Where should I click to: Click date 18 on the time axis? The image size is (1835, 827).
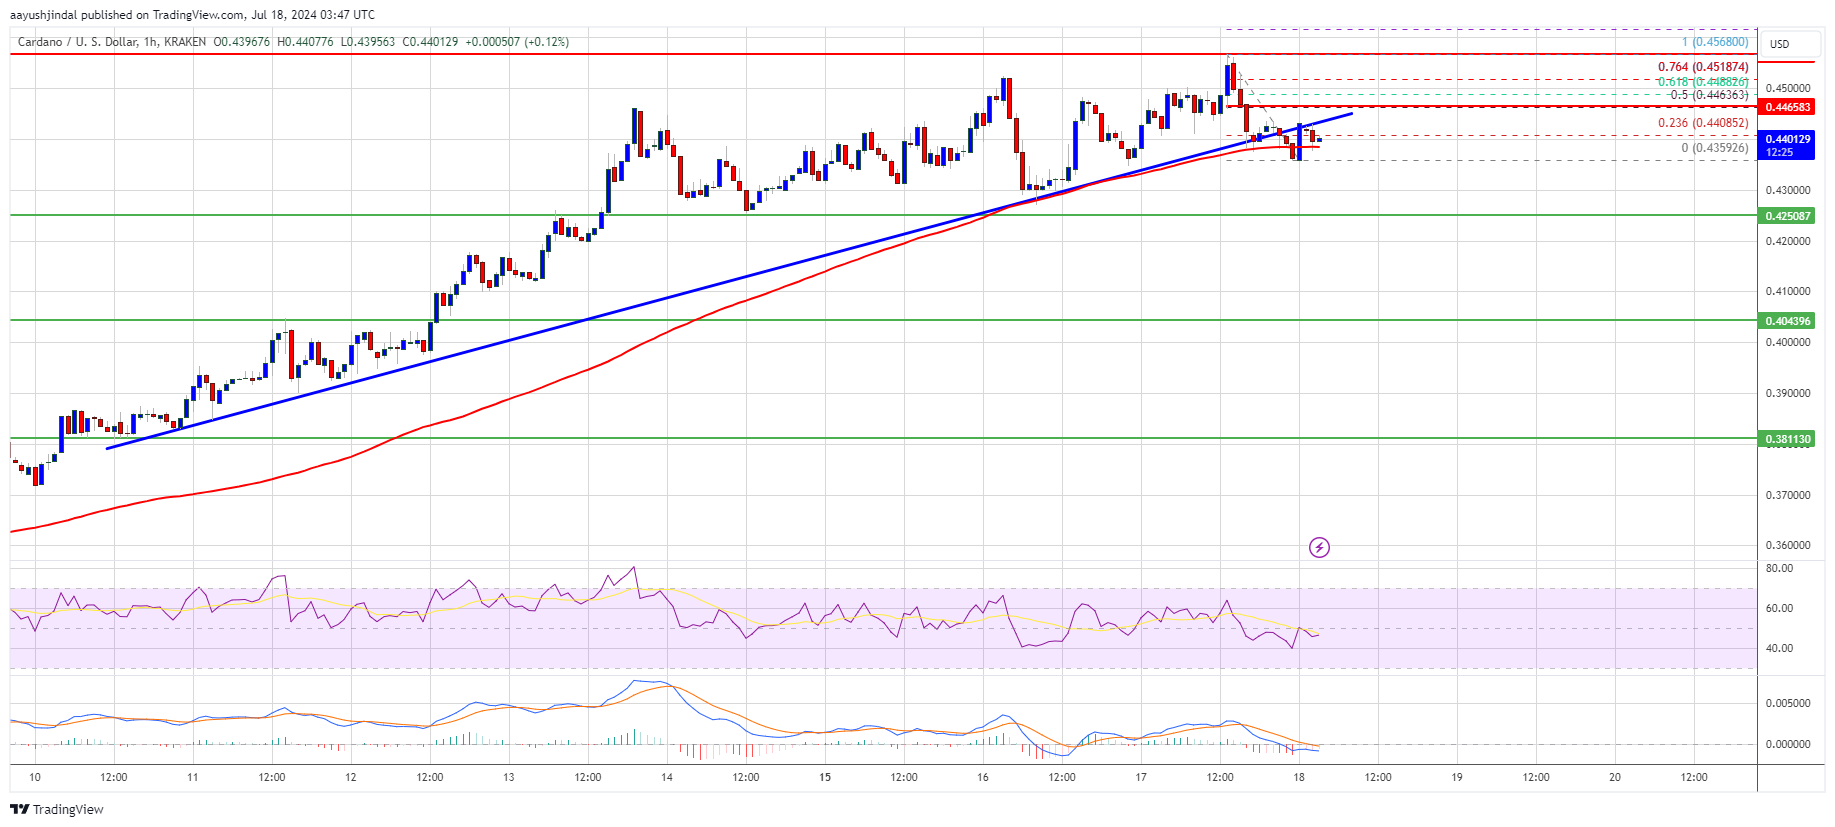[1298, 777]
